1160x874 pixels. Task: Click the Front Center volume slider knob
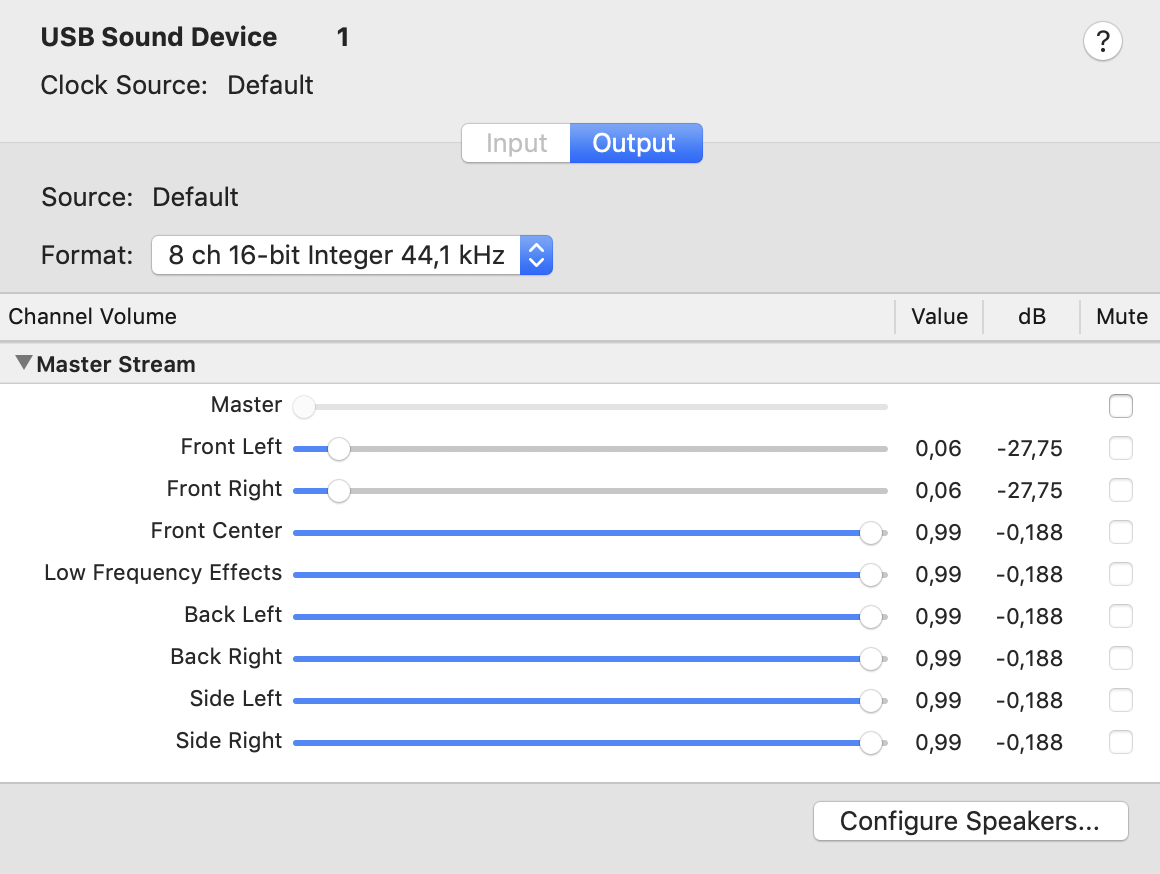pyautogui.click(x=871, y=533)
